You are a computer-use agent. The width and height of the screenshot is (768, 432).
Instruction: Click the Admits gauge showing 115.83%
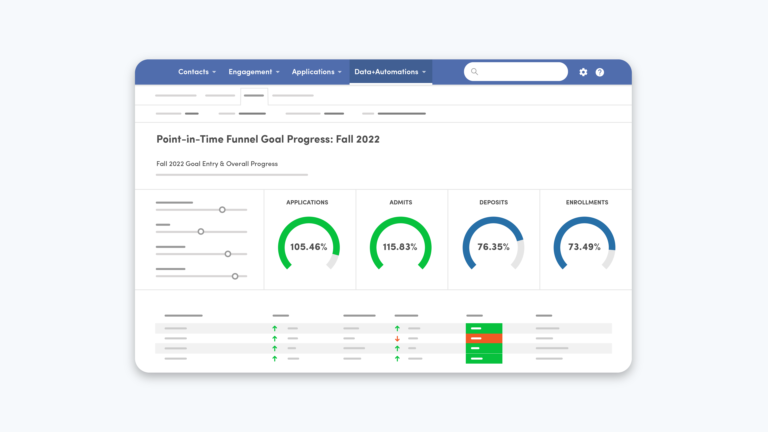tap(400, 246)
